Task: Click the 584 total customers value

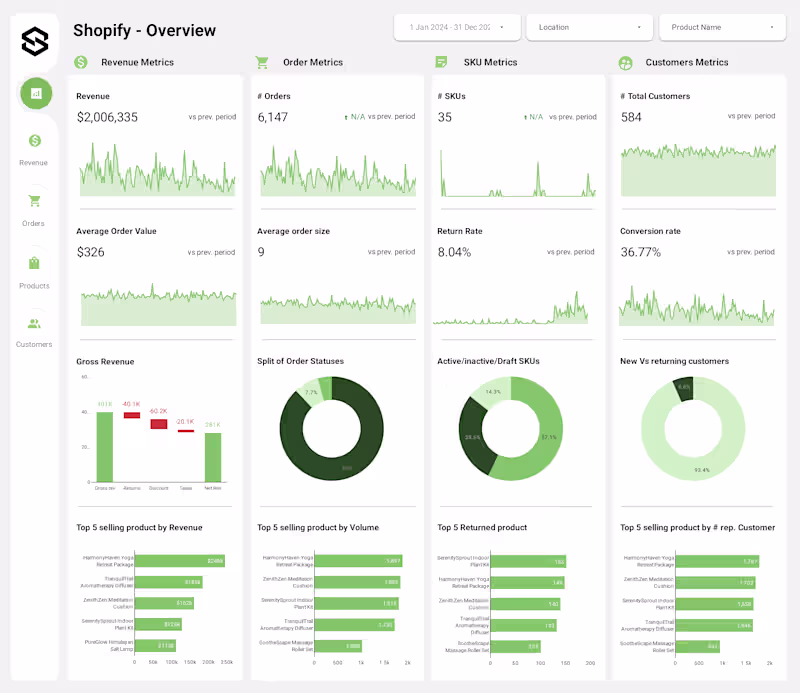Action: (x=631, y=117)
